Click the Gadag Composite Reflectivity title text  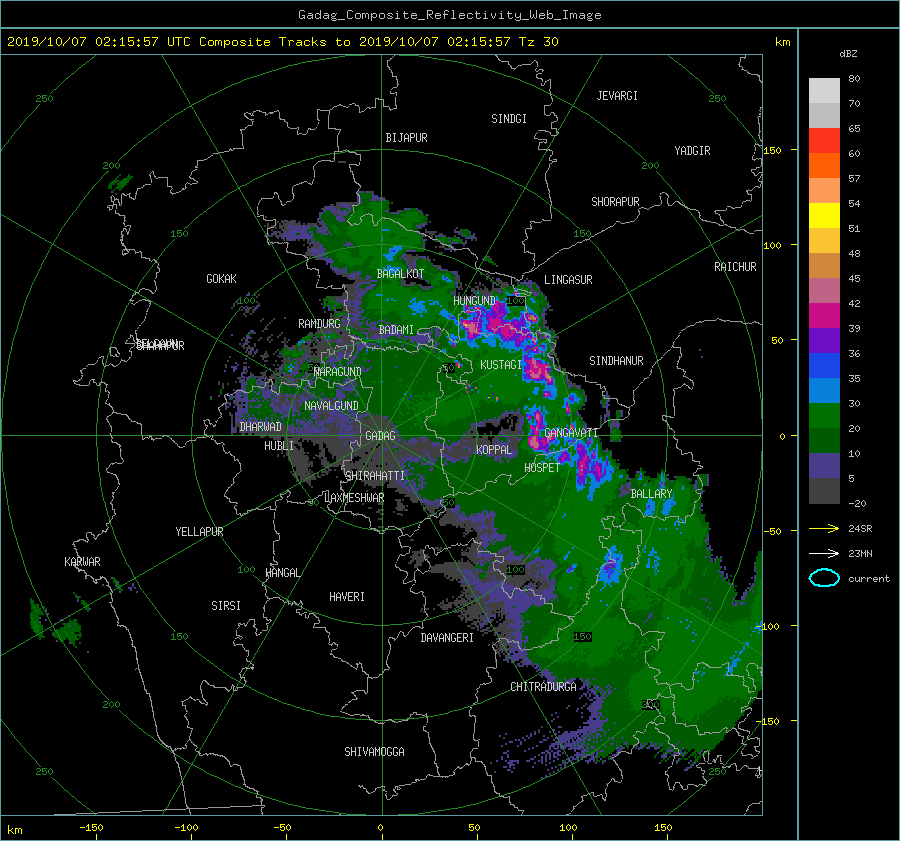(449, 15)
